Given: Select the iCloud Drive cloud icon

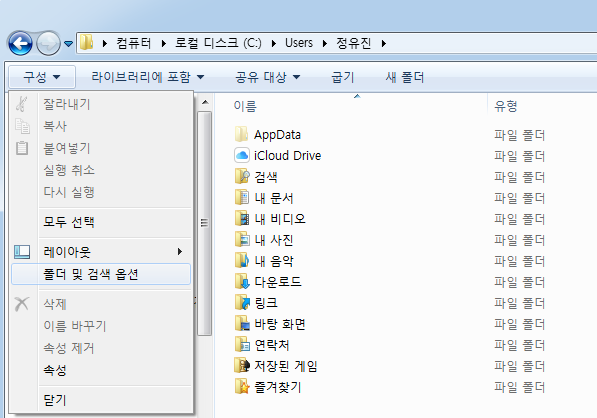Looking at the screenshot, I should point(242,155).
